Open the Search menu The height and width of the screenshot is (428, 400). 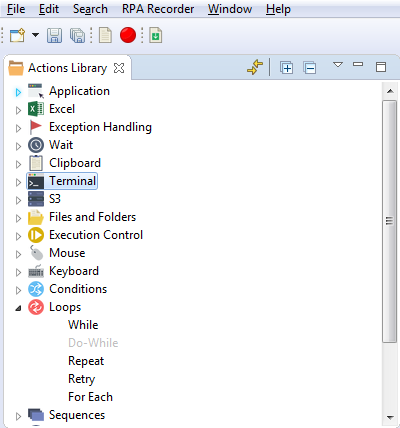click(x=90, y=9)
